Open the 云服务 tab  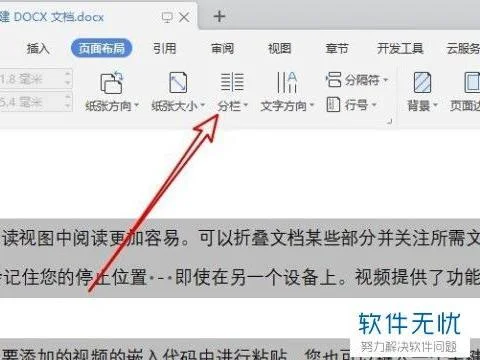click(x=463, y=49)
